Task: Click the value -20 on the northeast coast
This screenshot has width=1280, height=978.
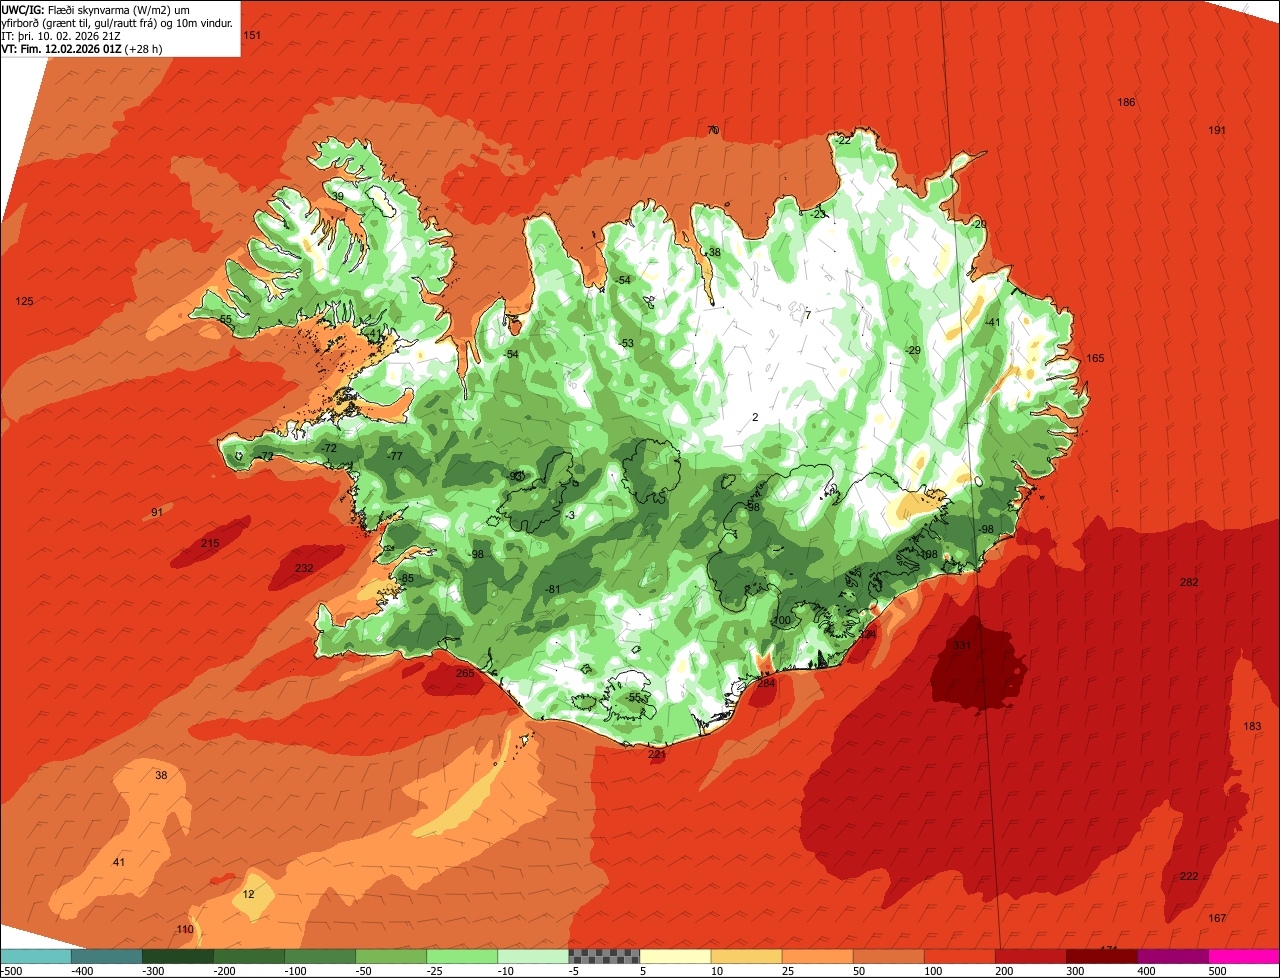Action: tap(979, 224)
